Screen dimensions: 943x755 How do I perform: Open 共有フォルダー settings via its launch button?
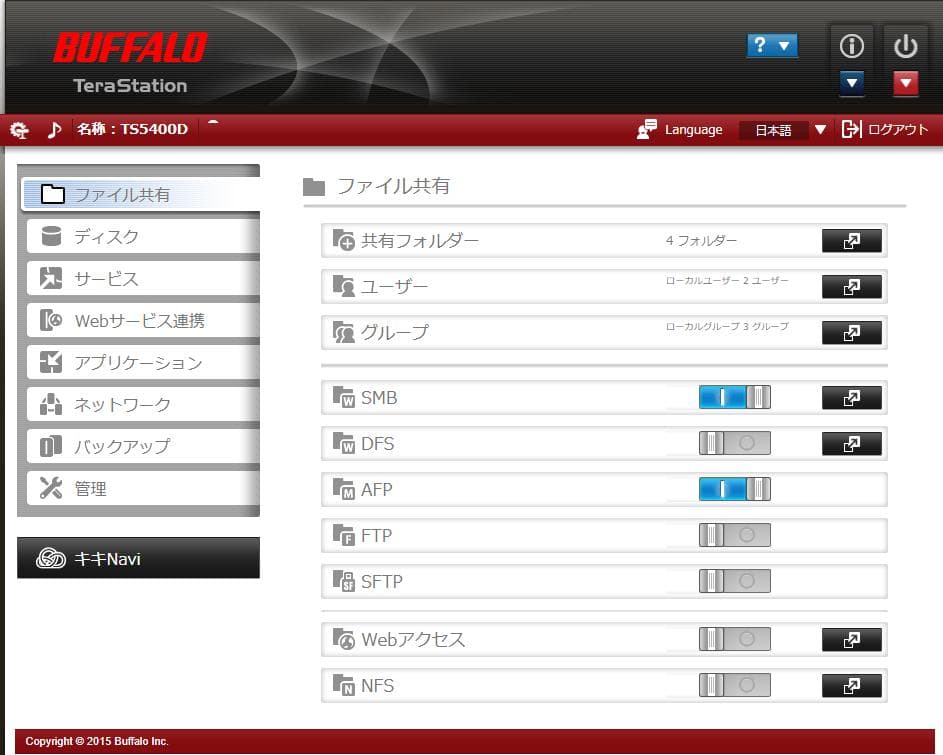851,240
